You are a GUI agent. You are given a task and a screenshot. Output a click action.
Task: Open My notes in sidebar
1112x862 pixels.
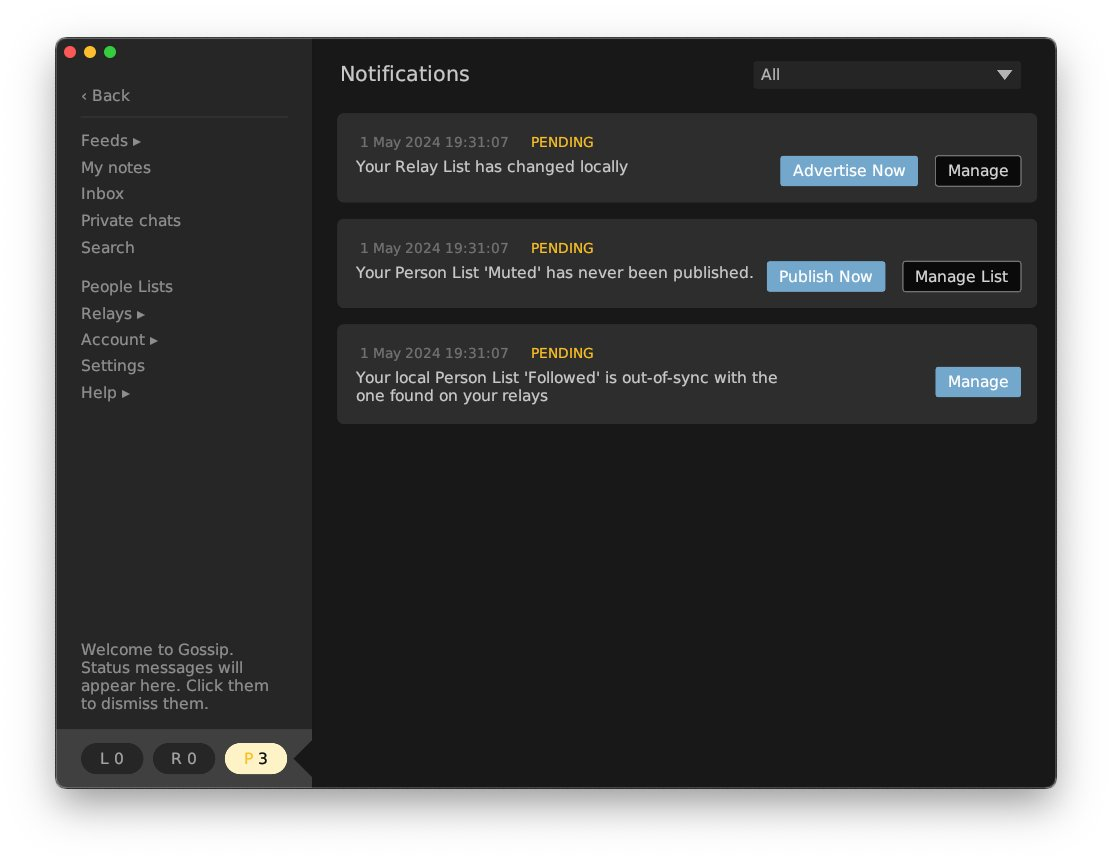pos(116,167)
